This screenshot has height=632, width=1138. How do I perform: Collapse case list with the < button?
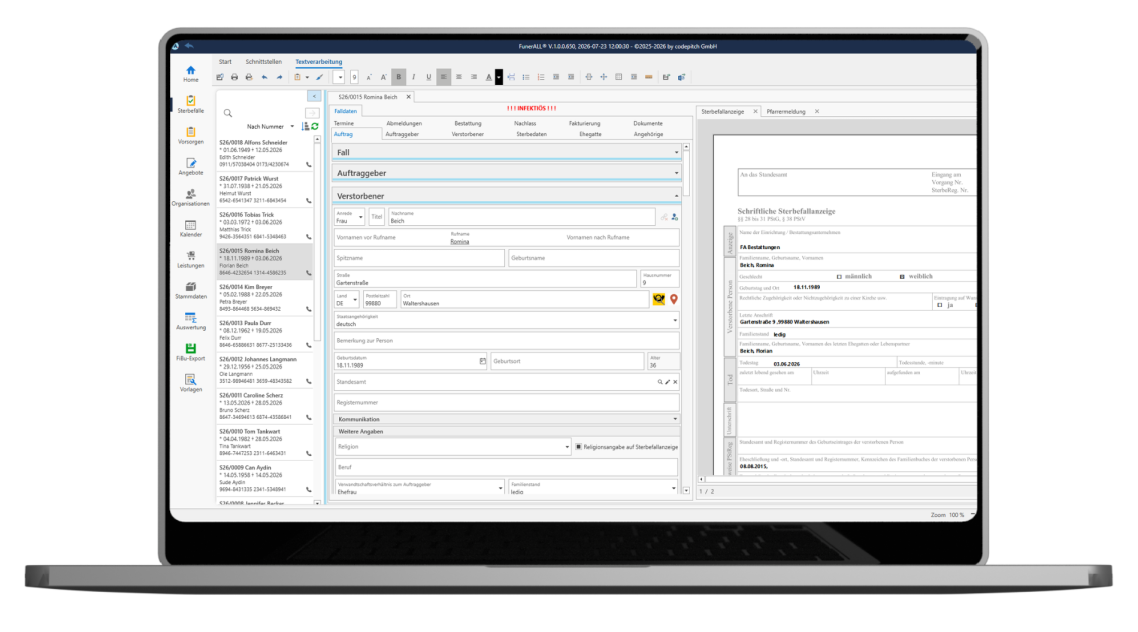tap(314, 96)
